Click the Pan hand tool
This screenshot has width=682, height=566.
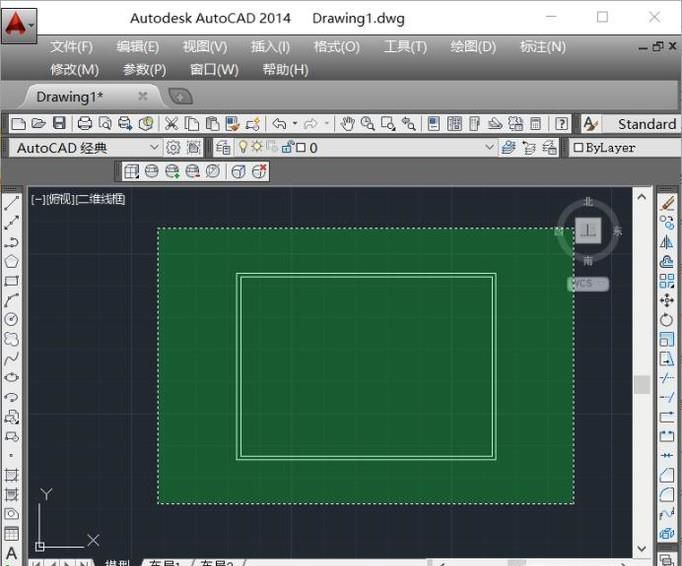[x=347, y=124]
